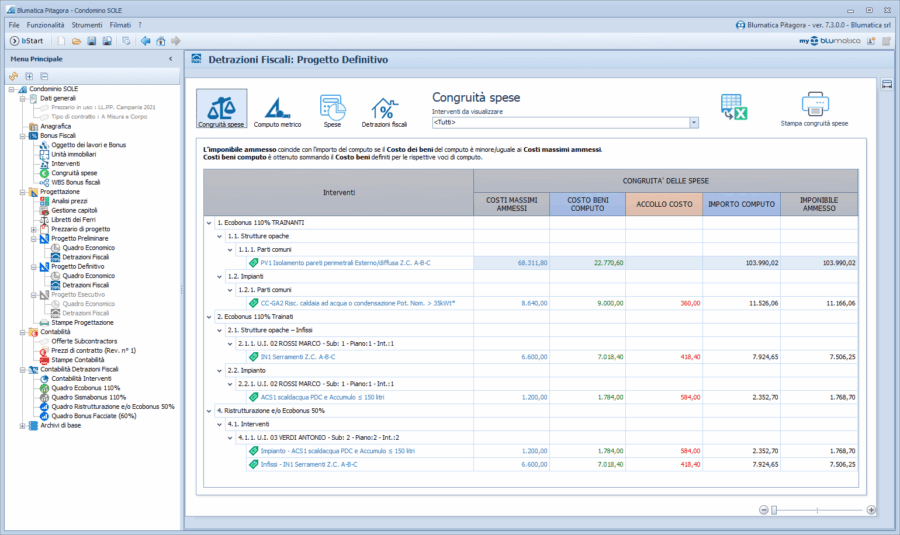Collapse Condominio SOLE tree root

(x=11, y=89)
